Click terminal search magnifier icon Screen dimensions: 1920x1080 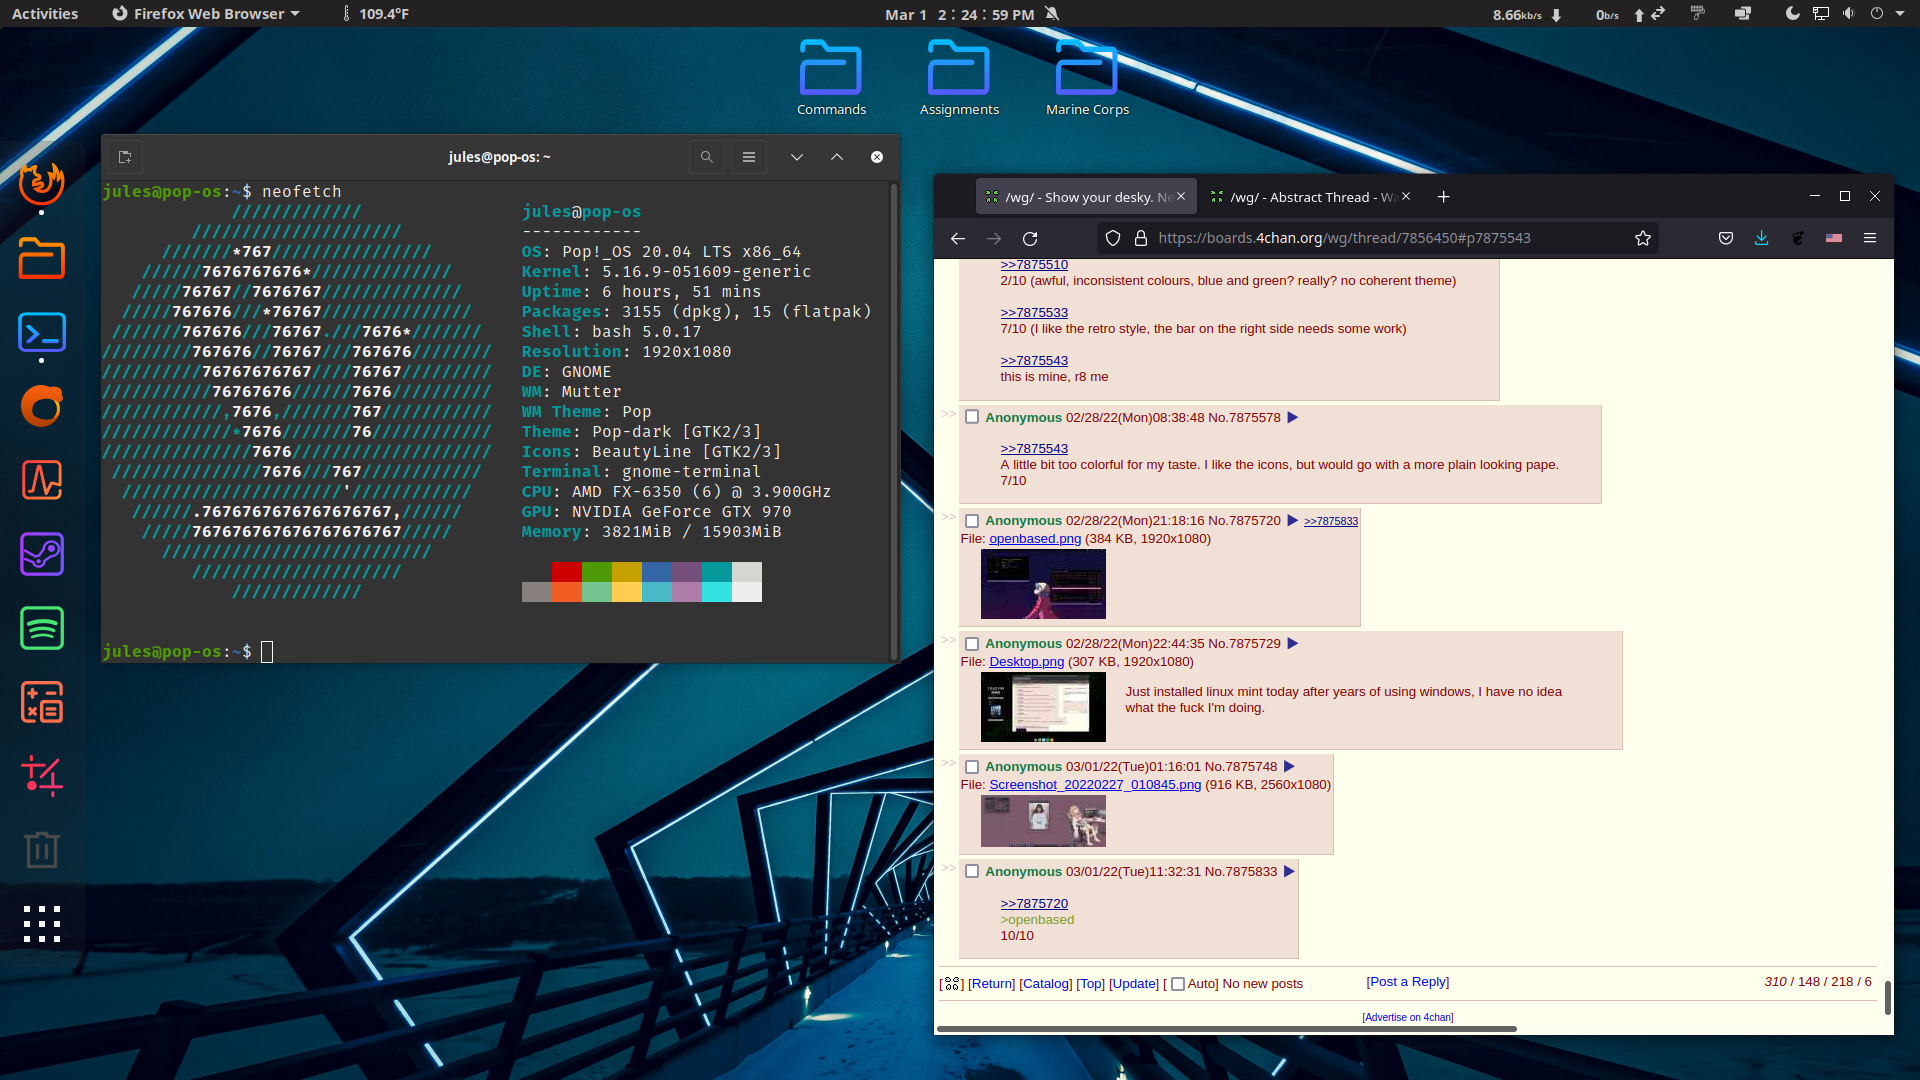706,157
